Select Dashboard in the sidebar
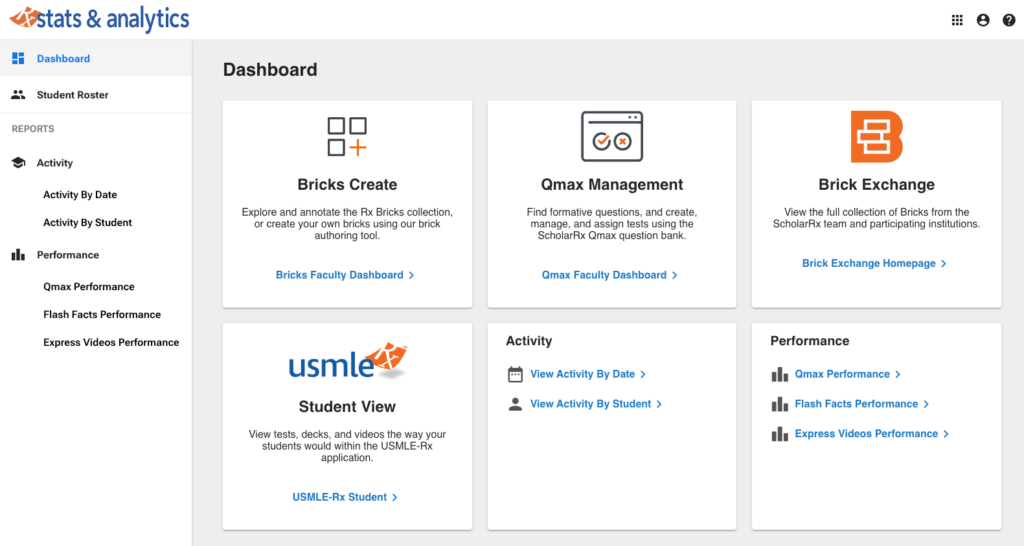The width and height of the screenshot is (1024, 546). [x=63, y=59]
